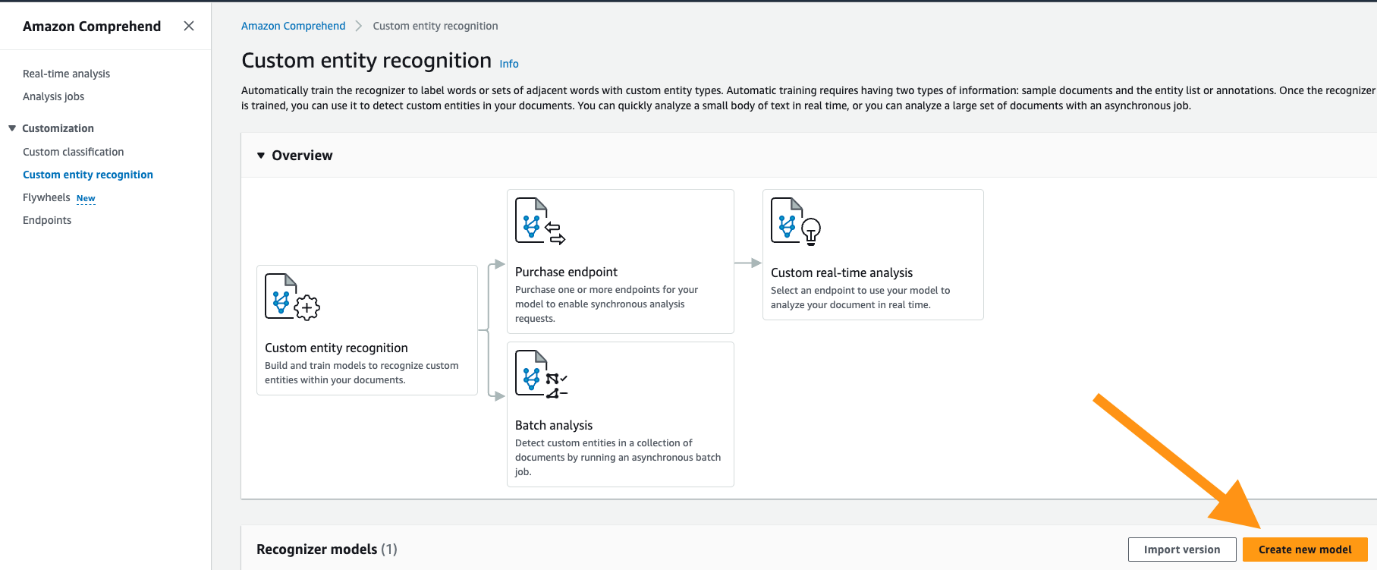Navigate to Endpoints page
1377x570 pixels.
pos(47,221)
